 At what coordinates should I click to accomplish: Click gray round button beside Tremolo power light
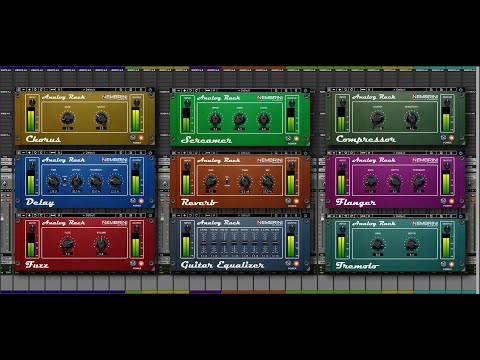pyautogui.click(x=443, y=264)
